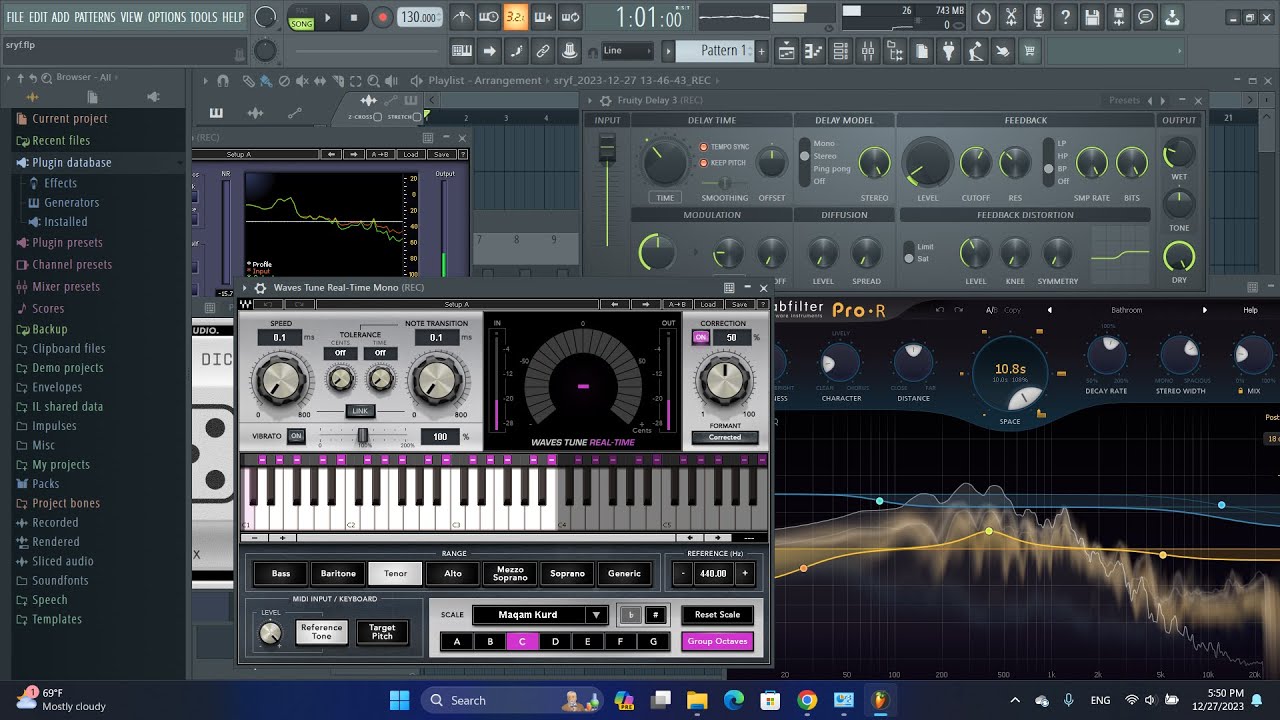Stop playback with the transport Stop button
Image resolution: width=1280 pixels, height=720 pixels.
pyautogui.click(x=354, y=17)
